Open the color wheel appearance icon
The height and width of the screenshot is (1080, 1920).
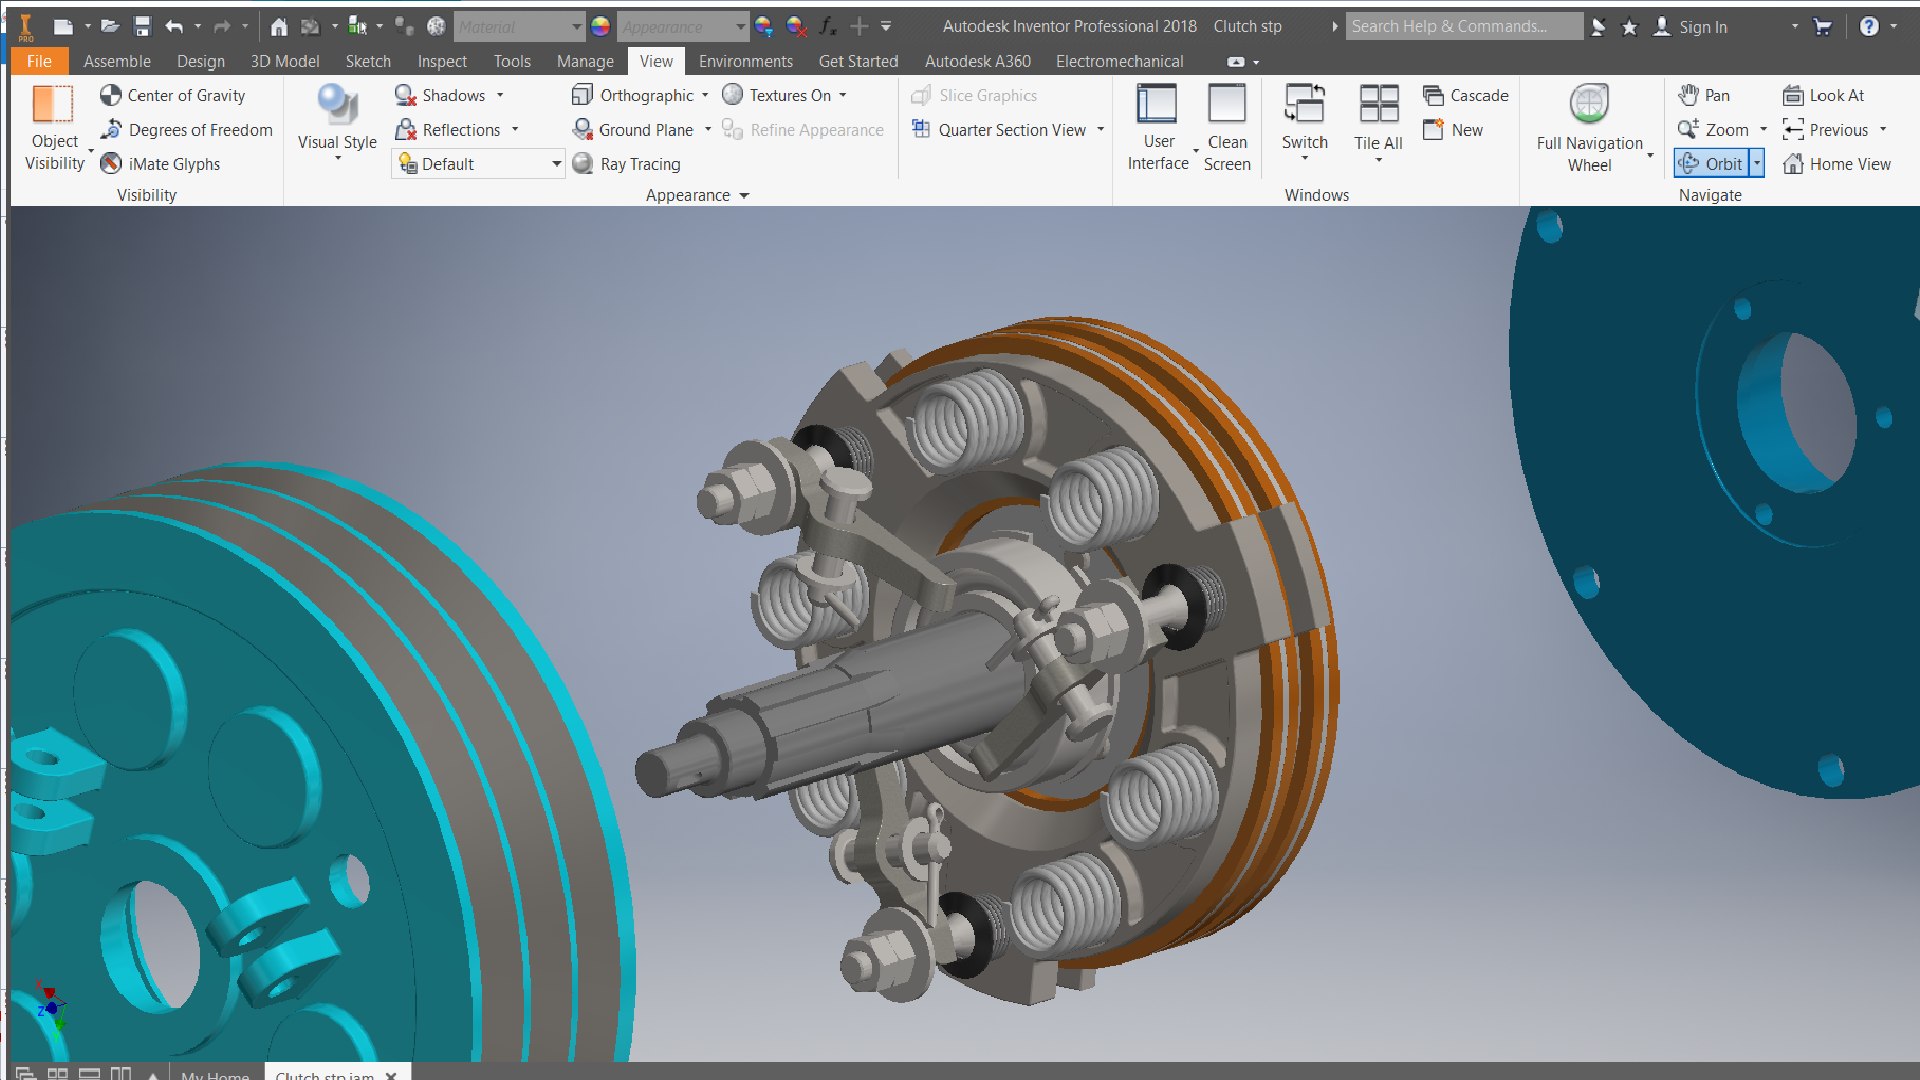(600, 27)
